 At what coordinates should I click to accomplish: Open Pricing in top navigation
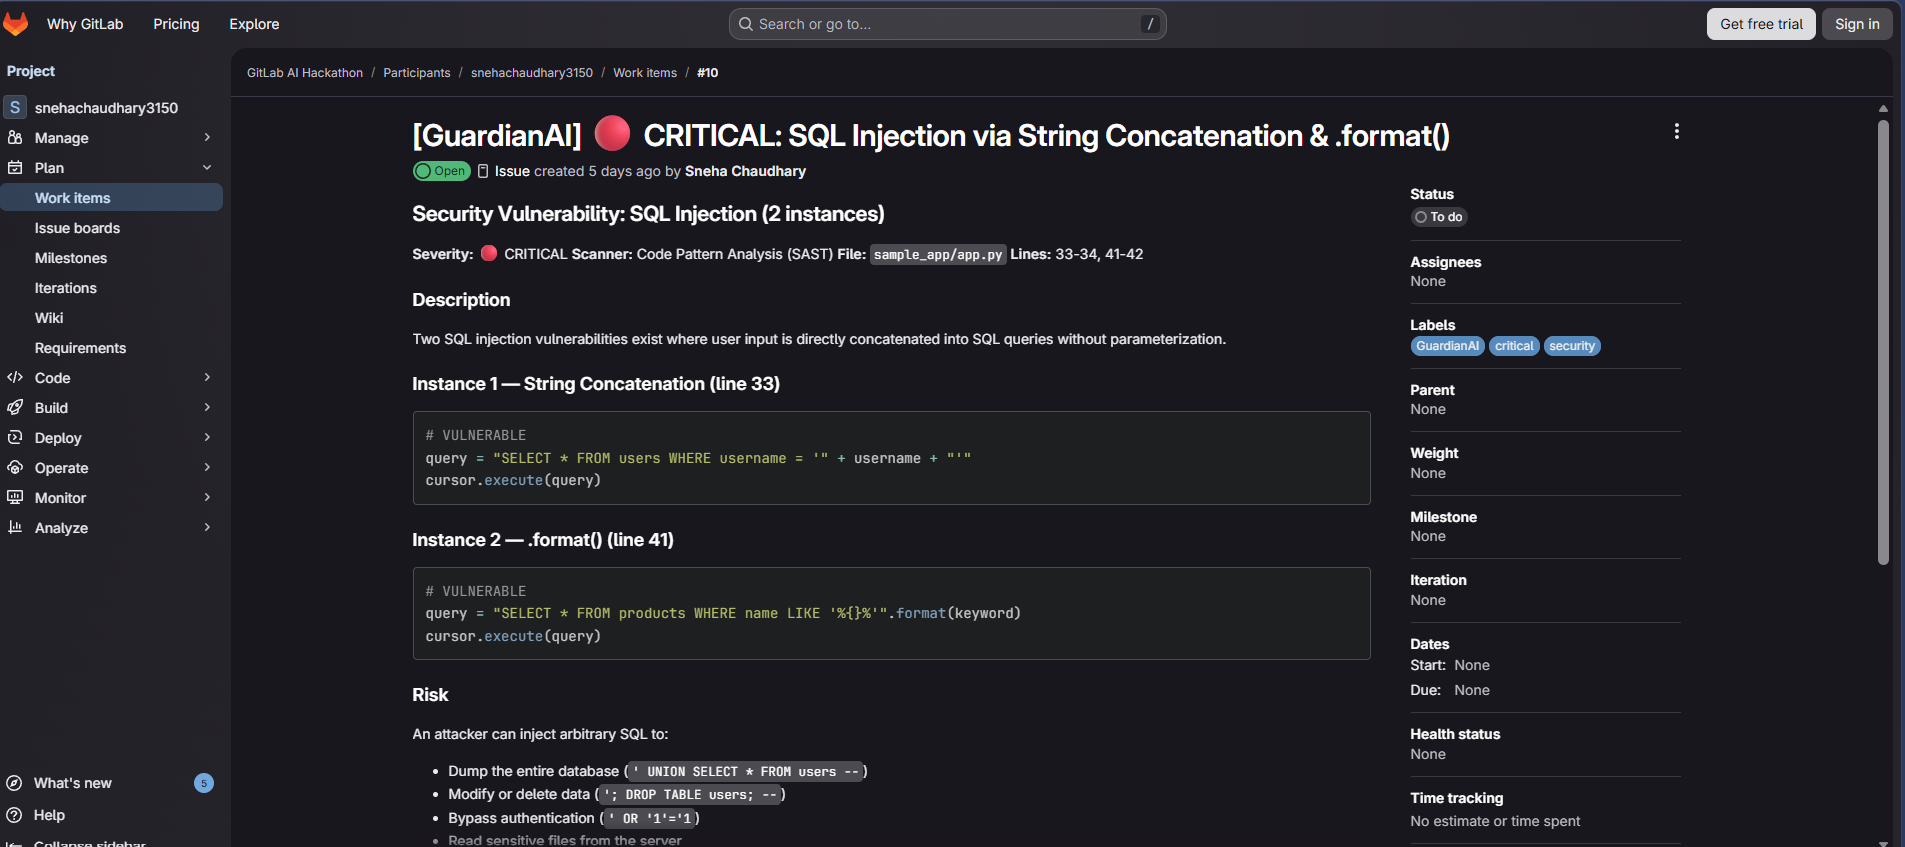[176, 24]
